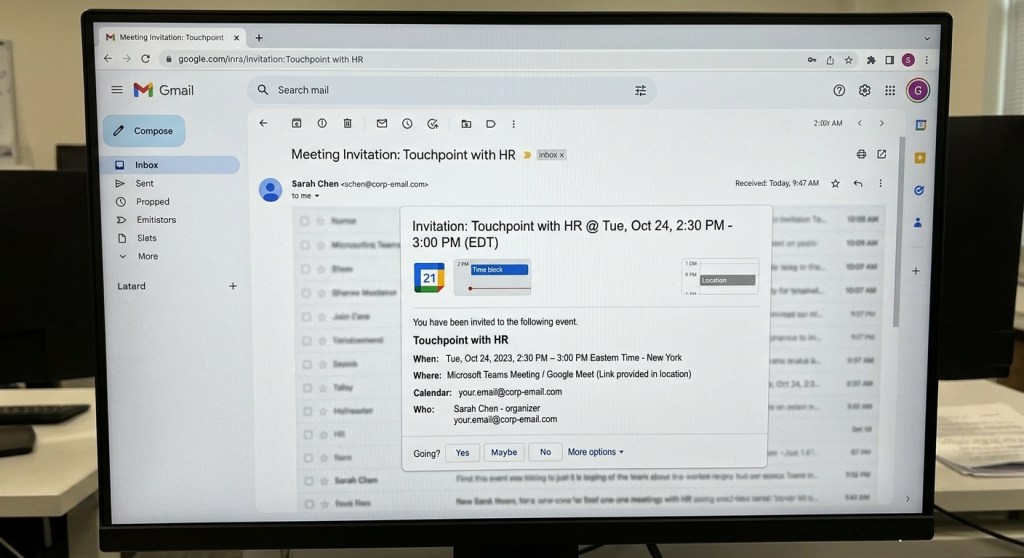Move email to a folder
The height and width of the screenshot is (558, 1024).
click(466, 123)
